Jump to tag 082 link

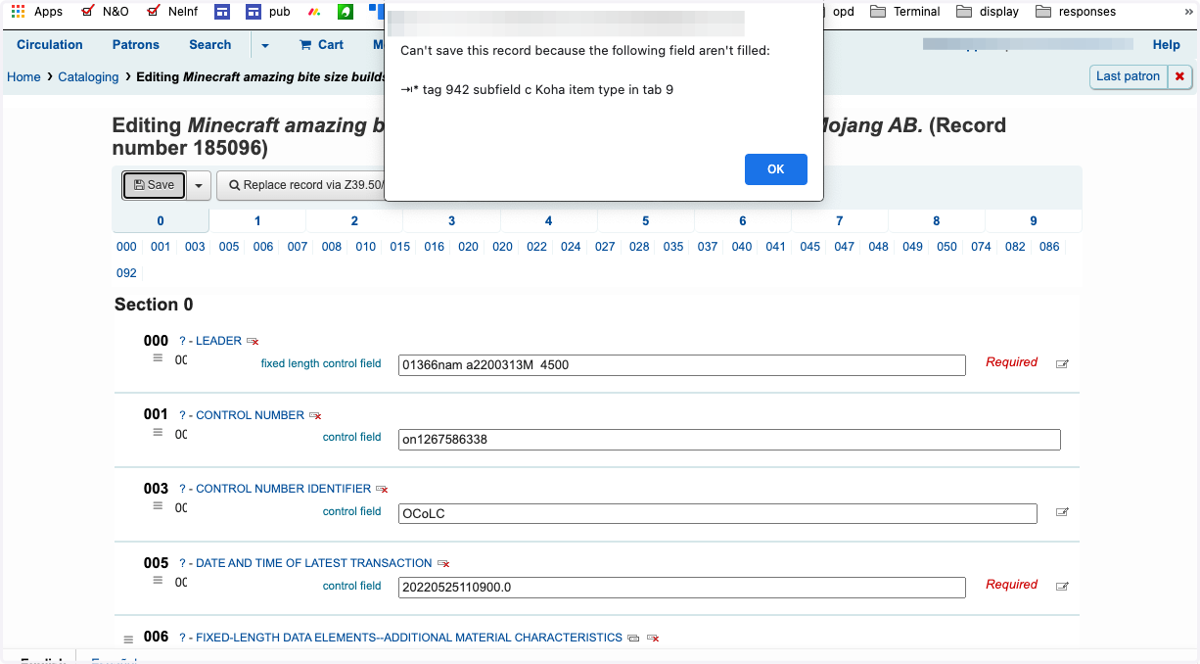1015,247
